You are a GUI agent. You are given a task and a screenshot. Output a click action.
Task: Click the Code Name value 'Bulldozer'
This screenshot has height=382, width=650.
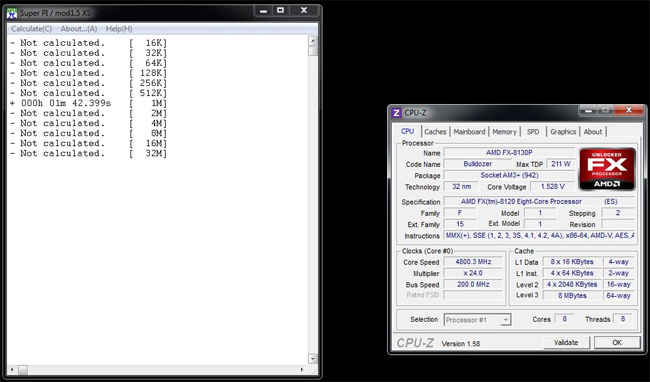[478, 164]
